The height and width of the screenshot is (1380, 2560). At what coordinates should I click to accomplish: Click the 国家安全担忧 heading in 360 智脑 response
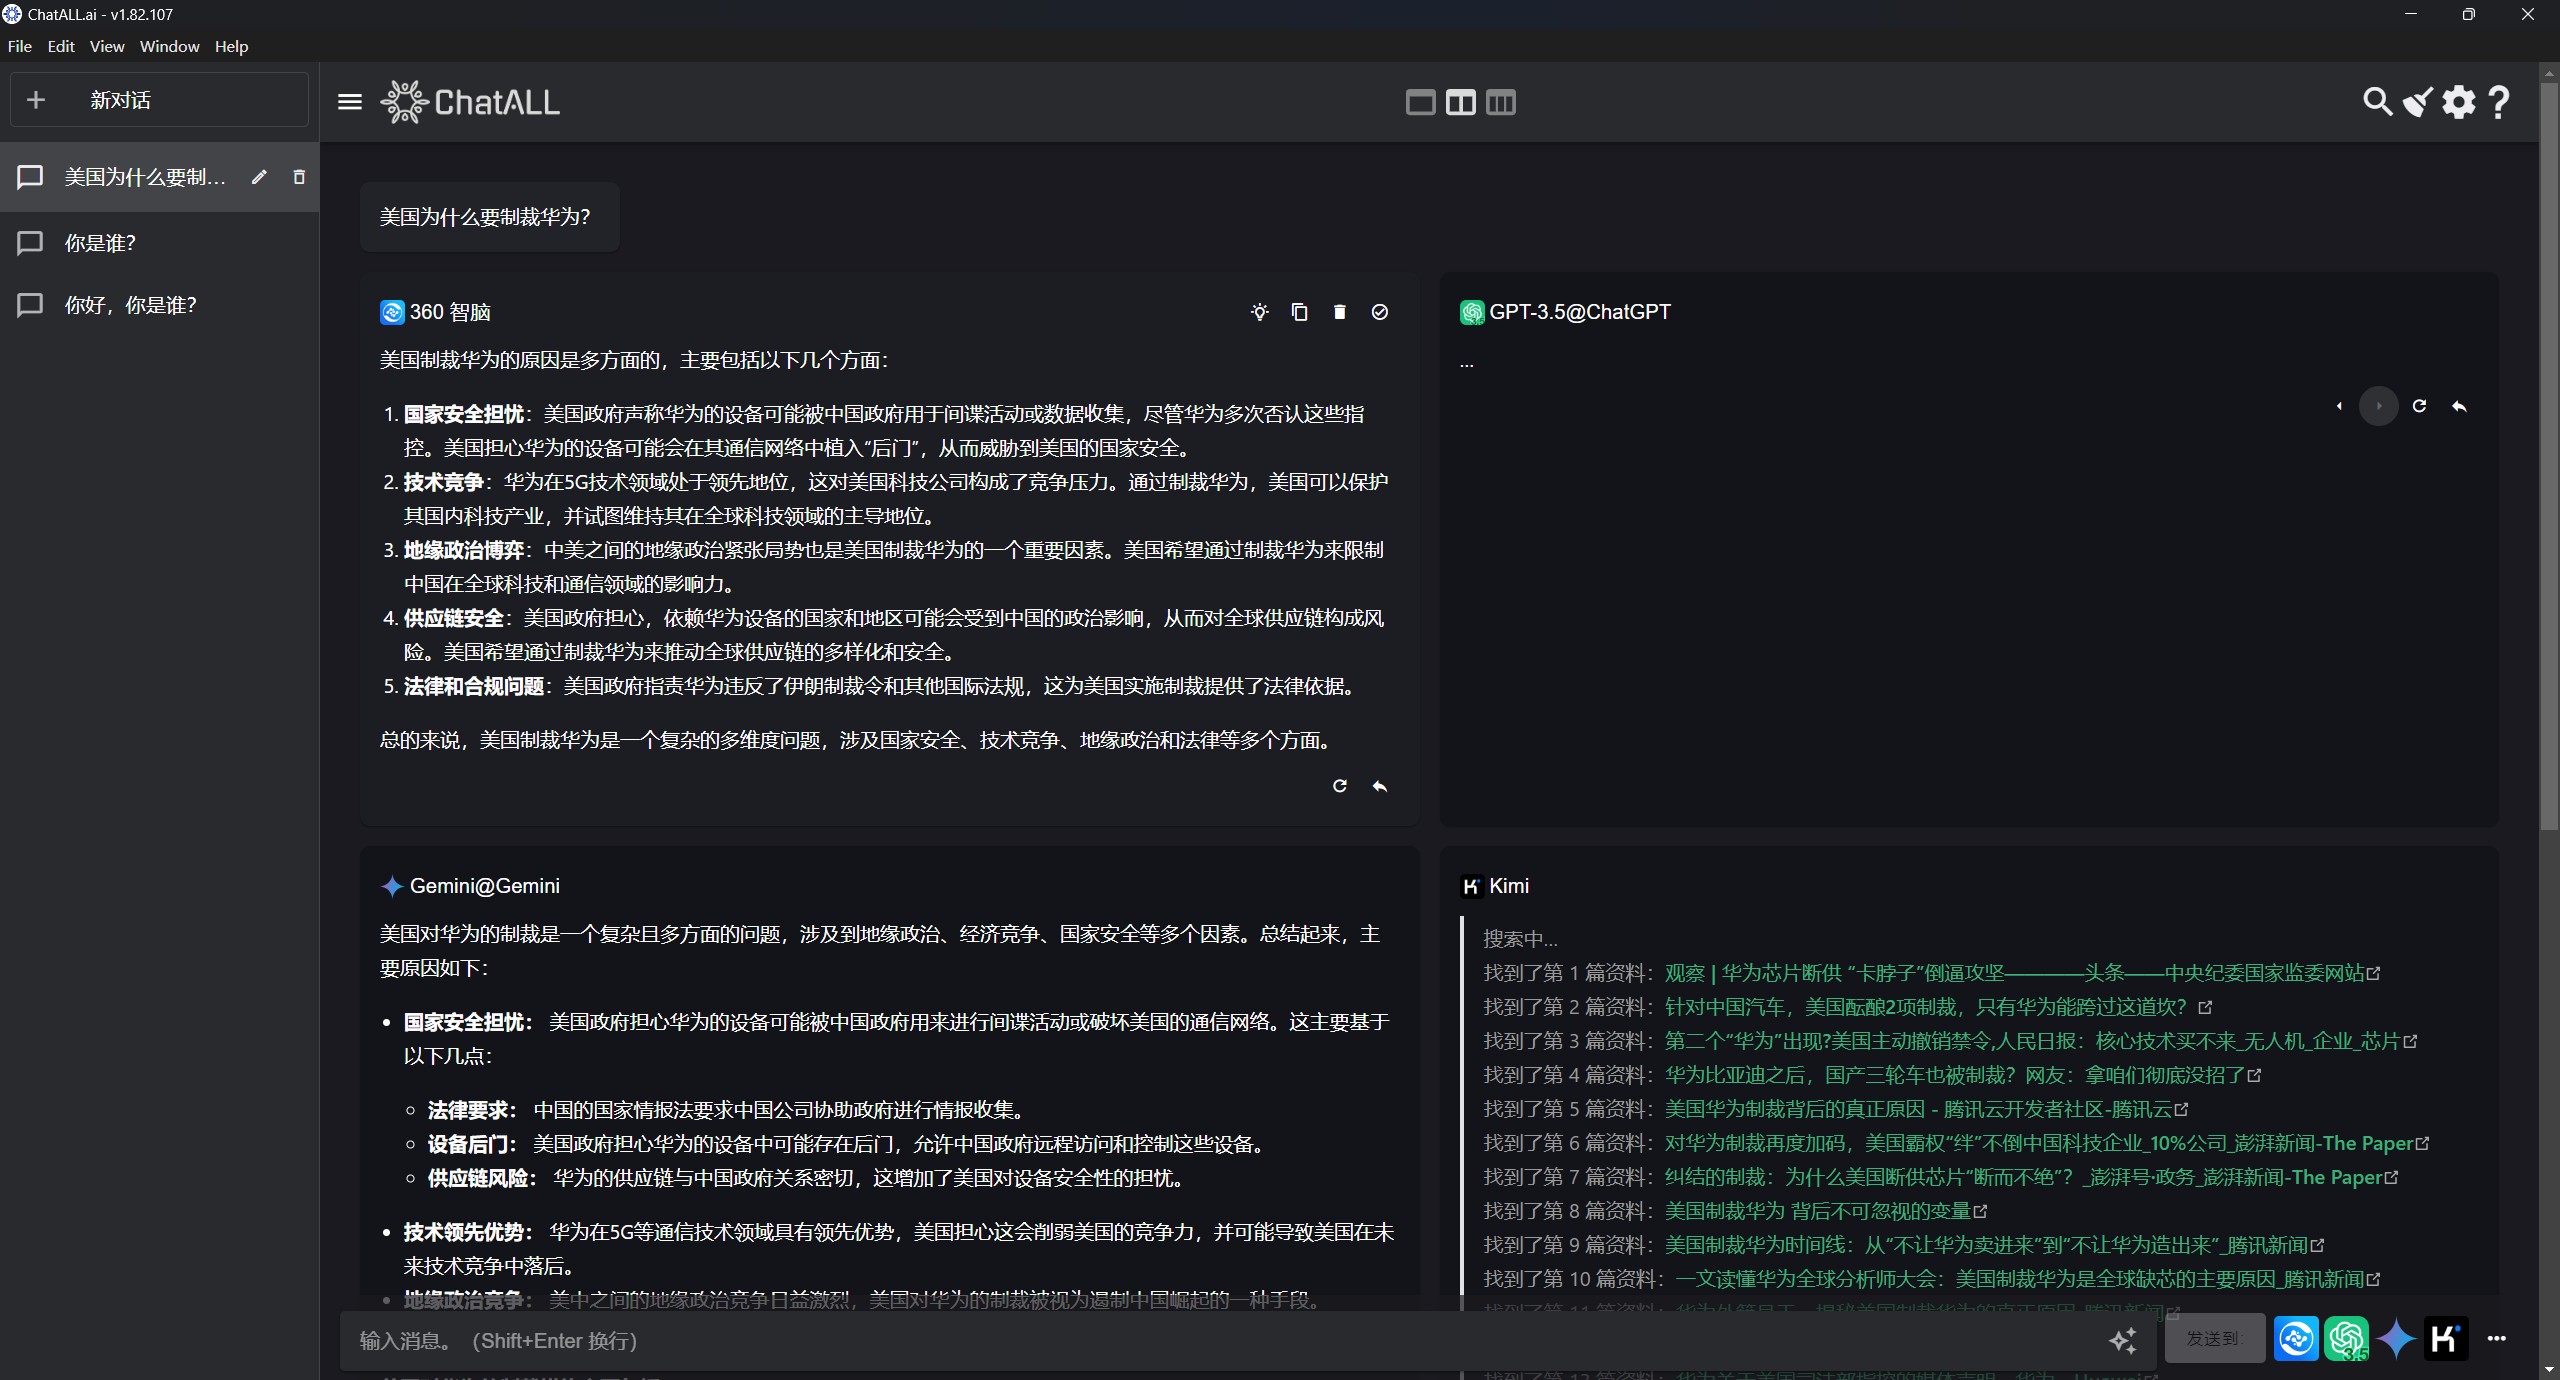463,414
